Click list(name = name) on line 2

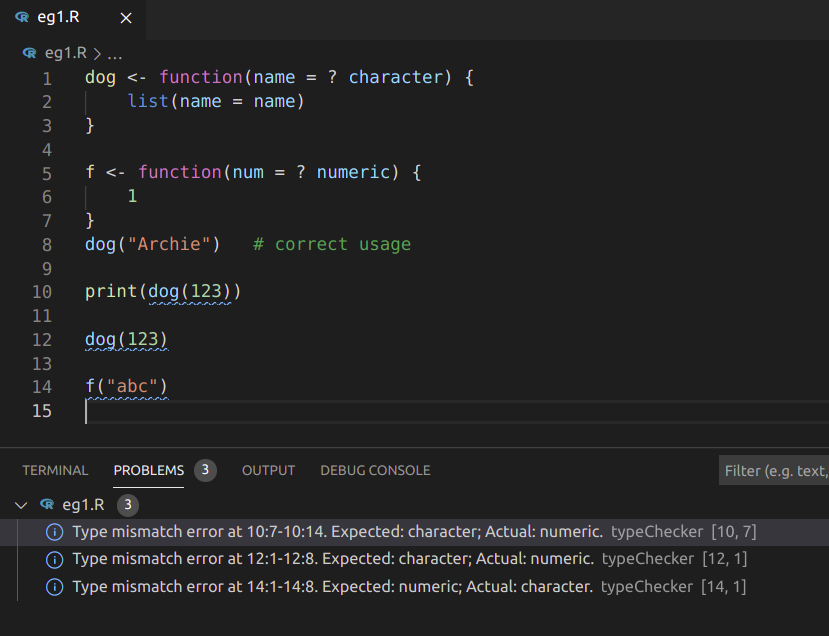pos(216,101)
